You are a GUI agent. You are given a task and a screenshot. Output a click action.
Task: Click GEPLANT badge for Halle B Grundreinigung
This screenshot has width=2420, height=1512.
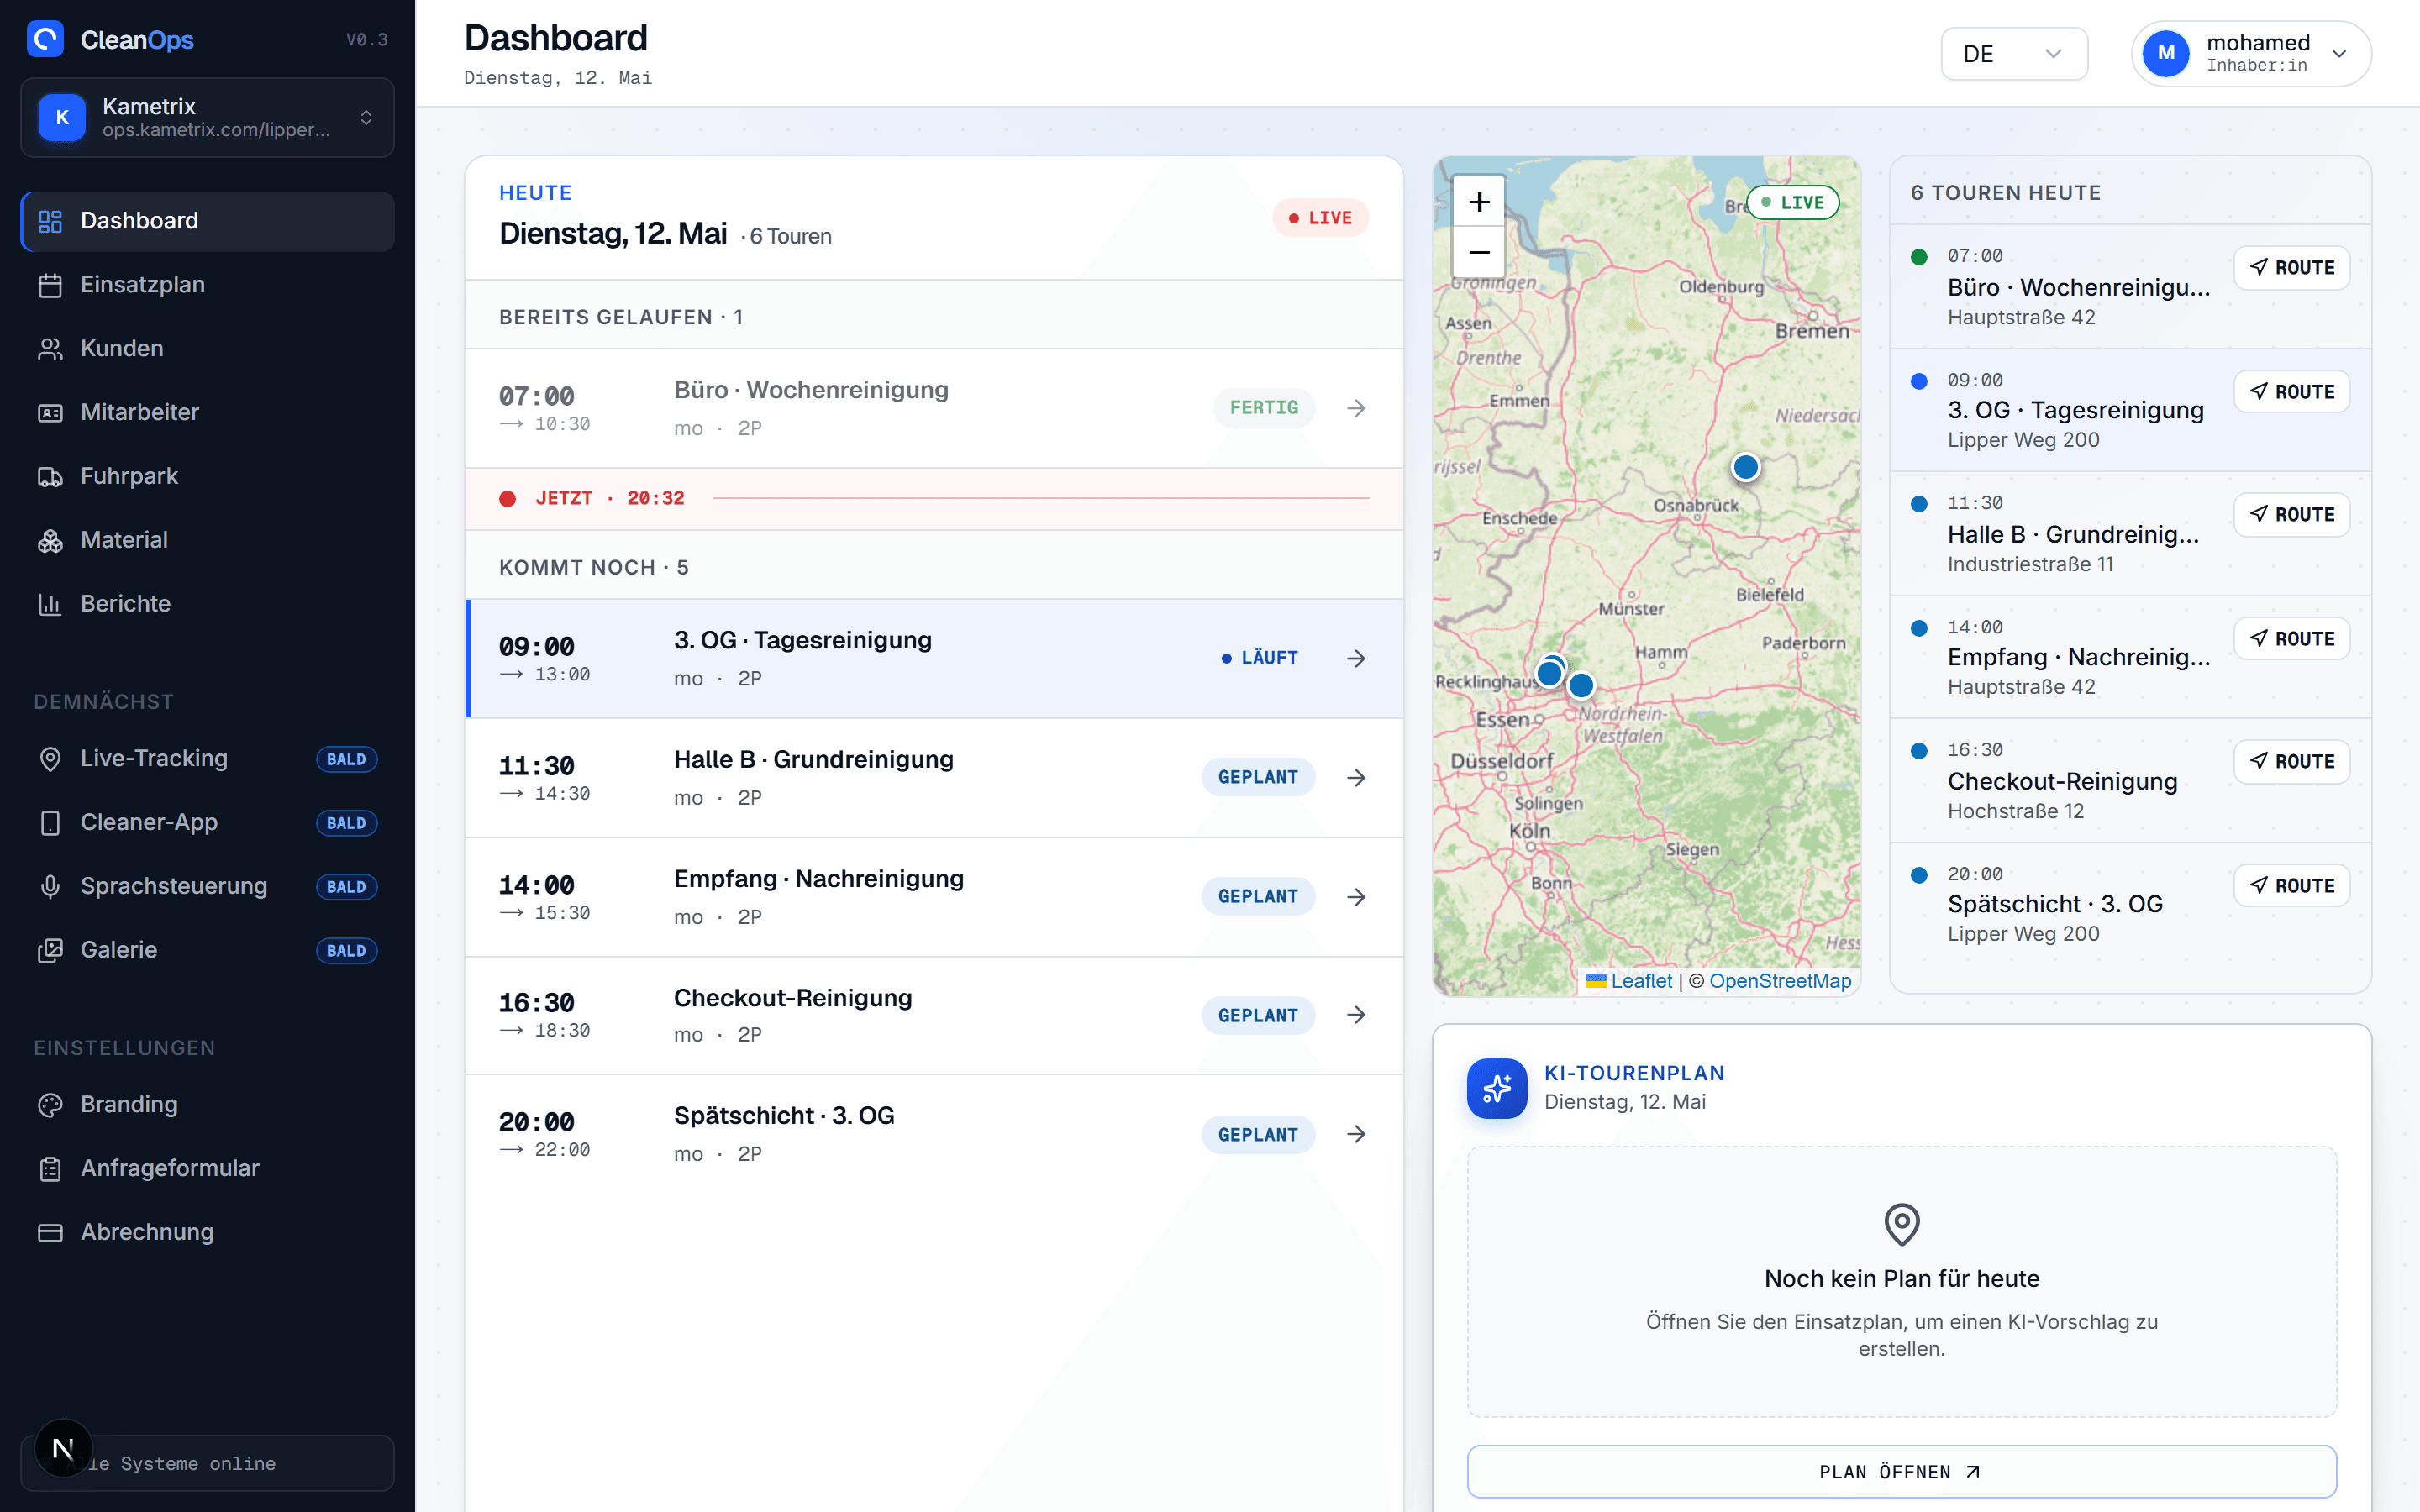pyautogui.click(x=1258, y=777)
